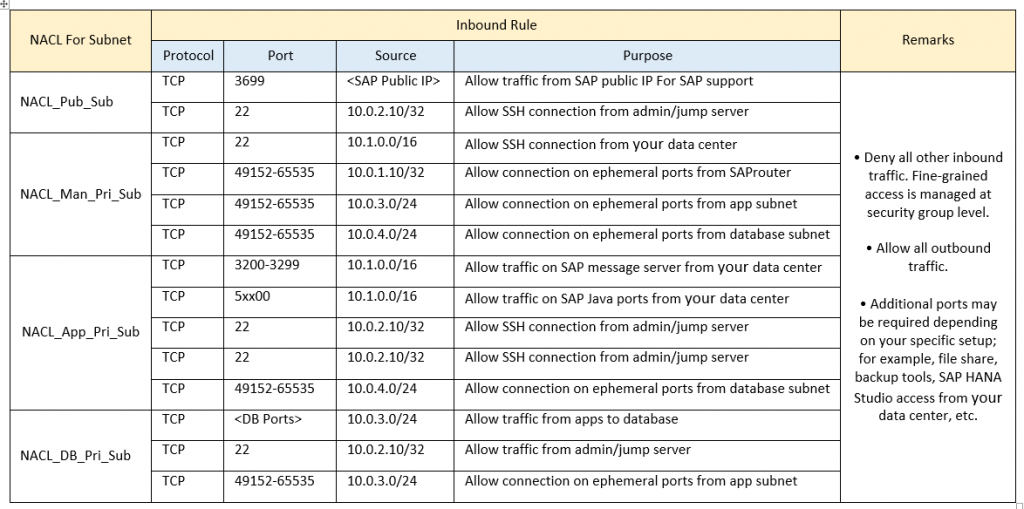
Task: Click the NACL_DB_Pri_Sub cell
Action: click(x=80, y=456)
